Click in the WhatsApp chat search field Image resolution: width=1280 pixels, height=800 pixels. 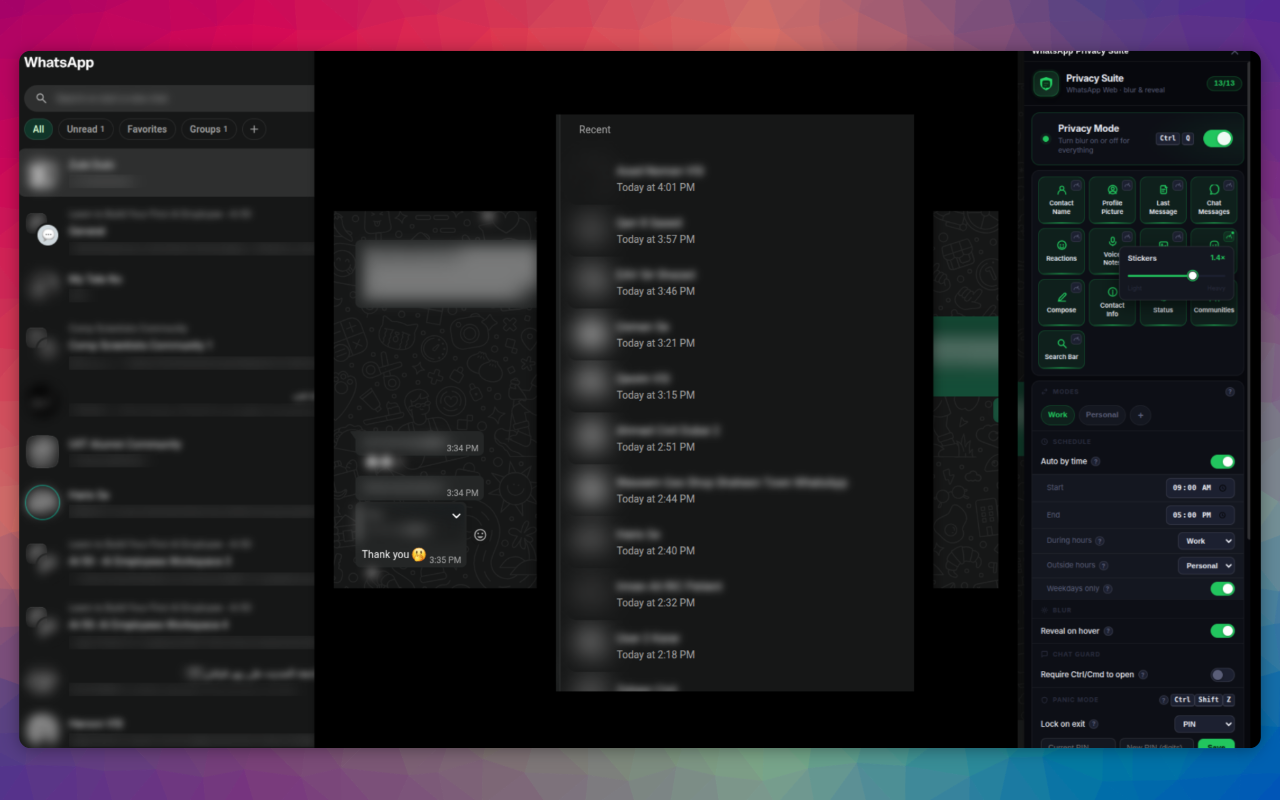tap(170, 98)
